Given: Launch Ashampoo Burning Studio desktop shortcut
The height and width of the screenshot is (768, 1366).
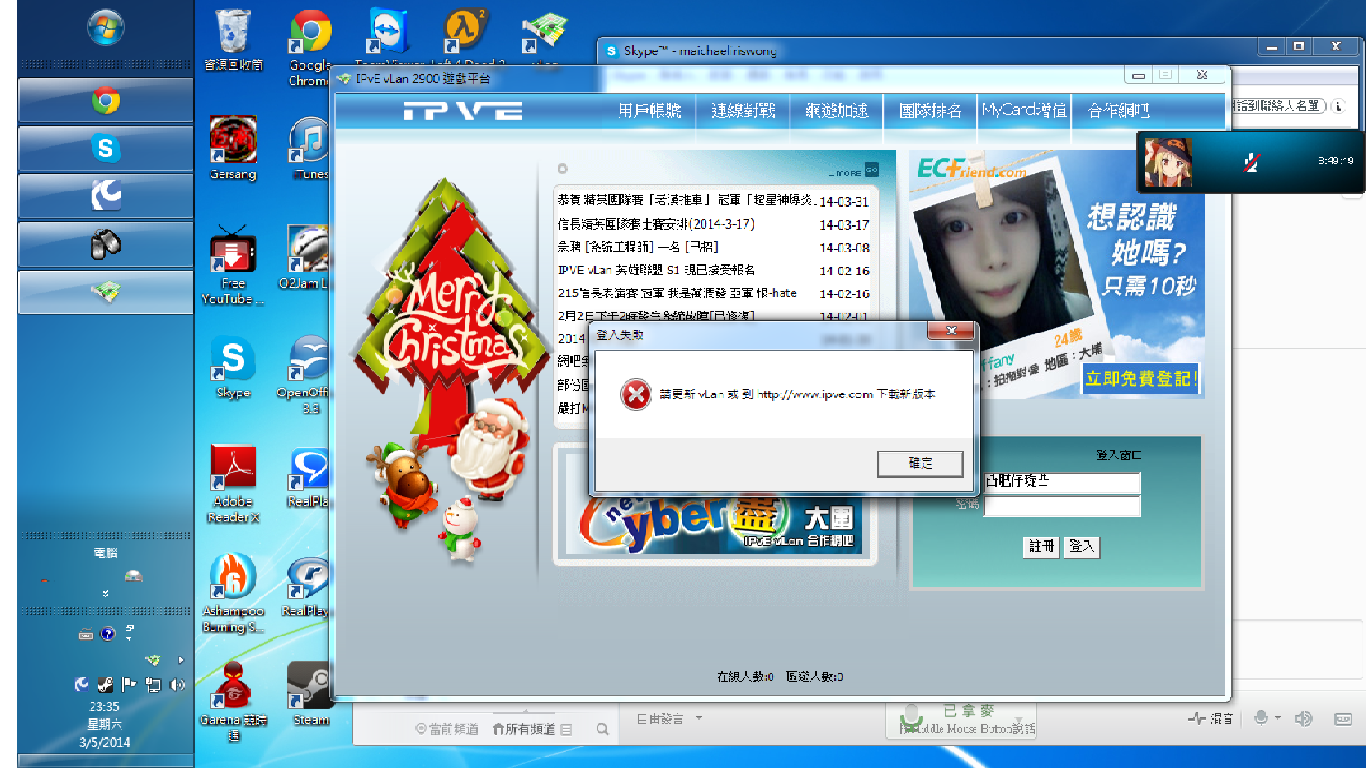Looking at the screenshot, I should (233, 594).
